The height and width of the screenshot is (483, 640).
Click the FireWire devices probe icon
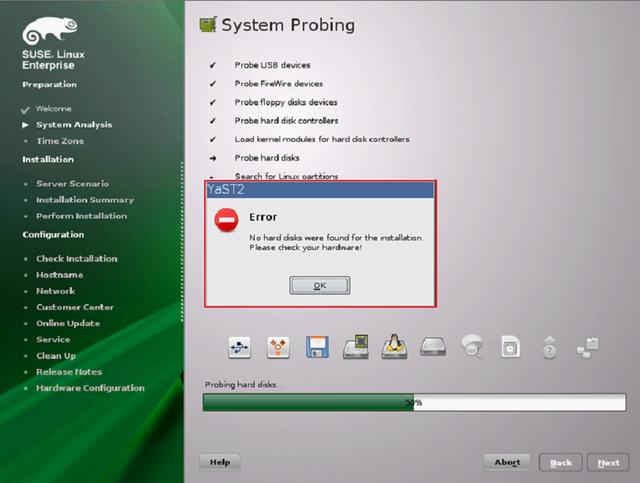278,347
